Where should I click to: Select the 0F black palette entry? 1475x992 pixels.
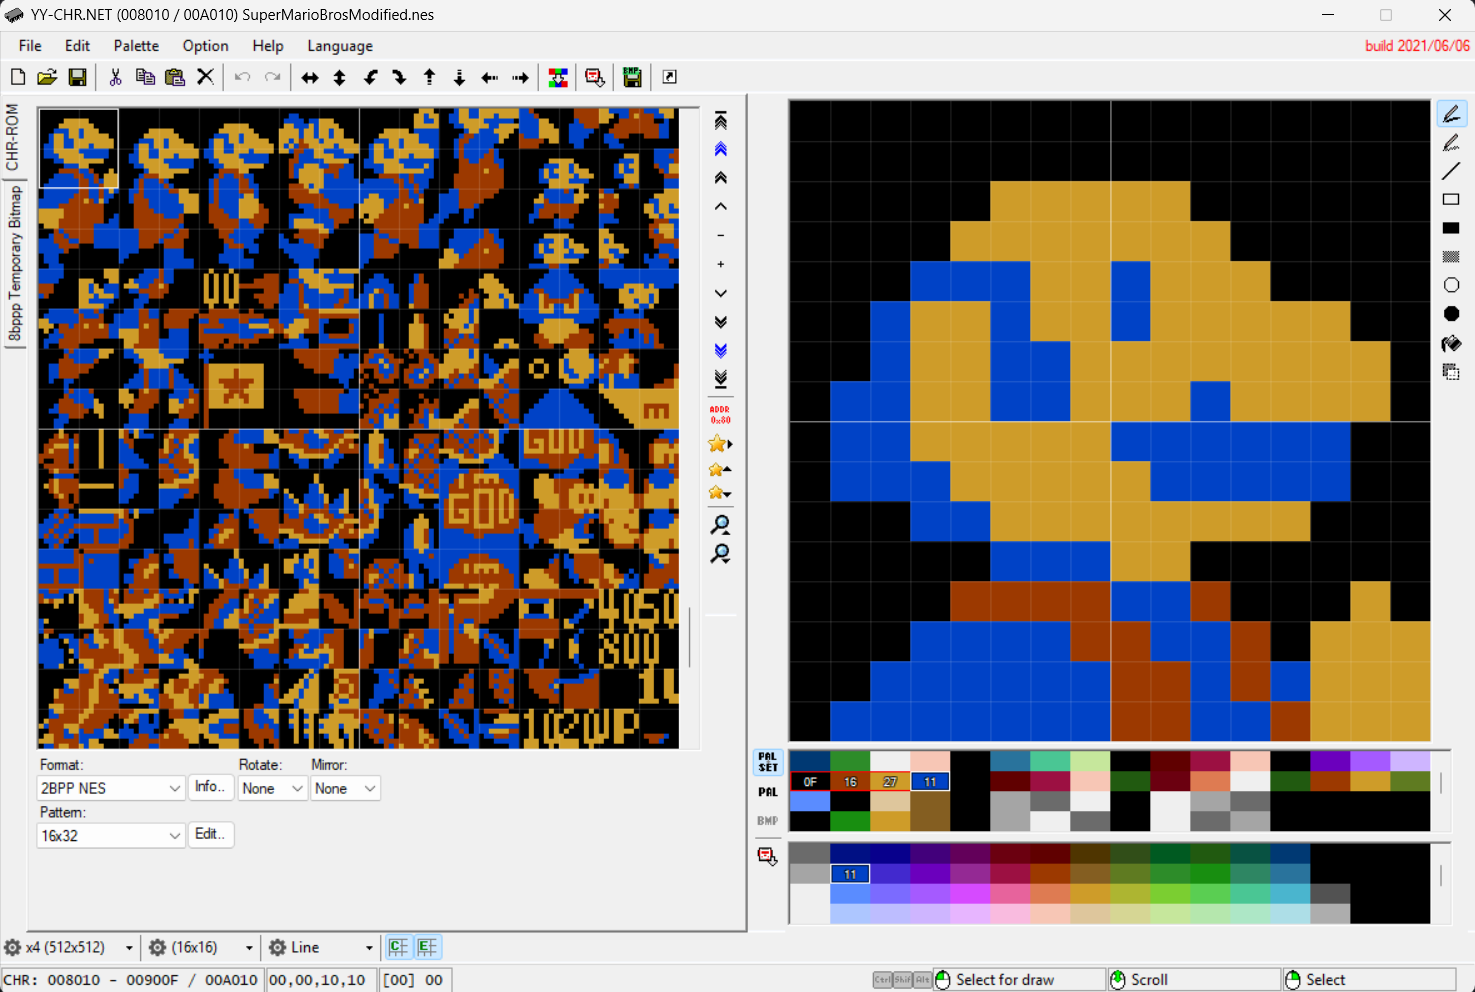(x=810, y=782)
